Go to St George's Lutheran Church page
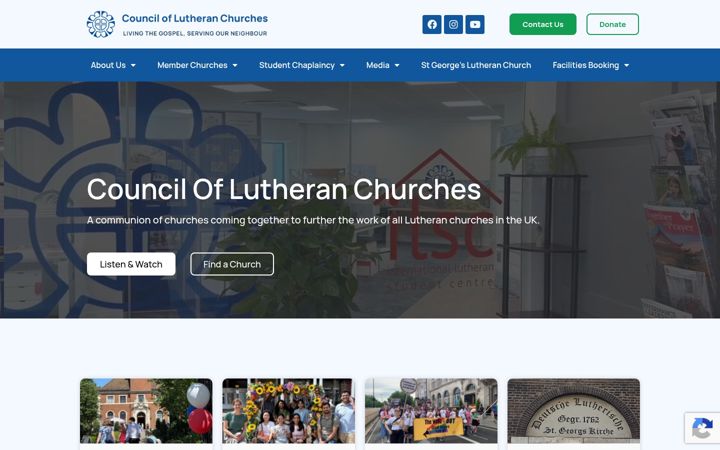This screenshot has height=450, width=720. (476, 65)
